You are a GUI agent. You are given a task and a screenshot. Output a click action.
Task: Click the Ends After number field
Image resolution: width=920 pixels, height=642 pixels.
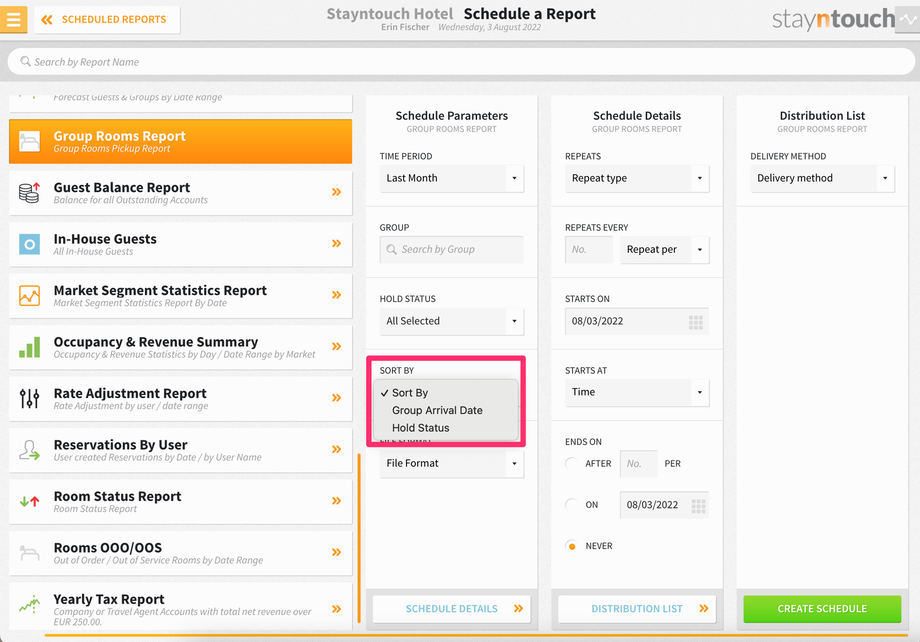pos(638,464)
